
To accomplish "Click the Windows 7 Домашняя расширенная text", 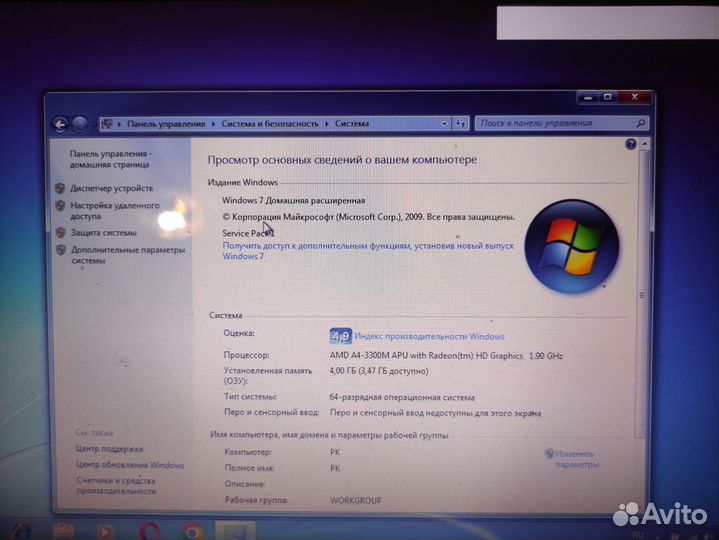I will coord(293,200).
